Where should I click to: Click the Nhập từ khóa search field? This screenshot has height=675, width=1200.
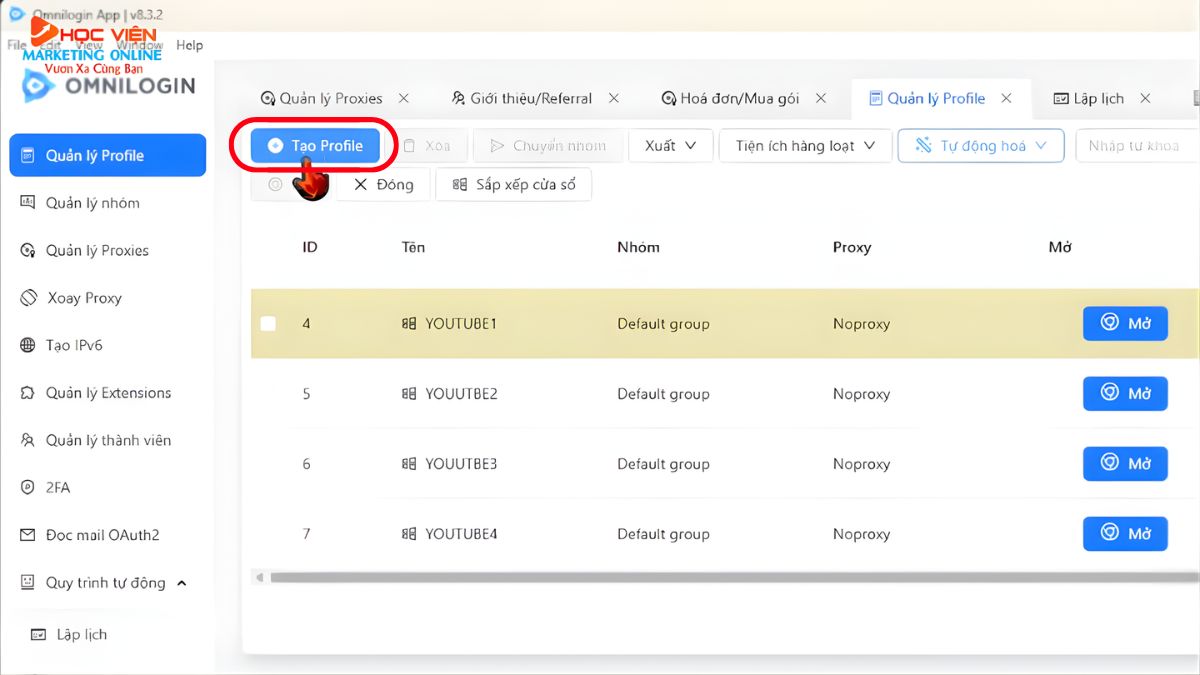1135,146
